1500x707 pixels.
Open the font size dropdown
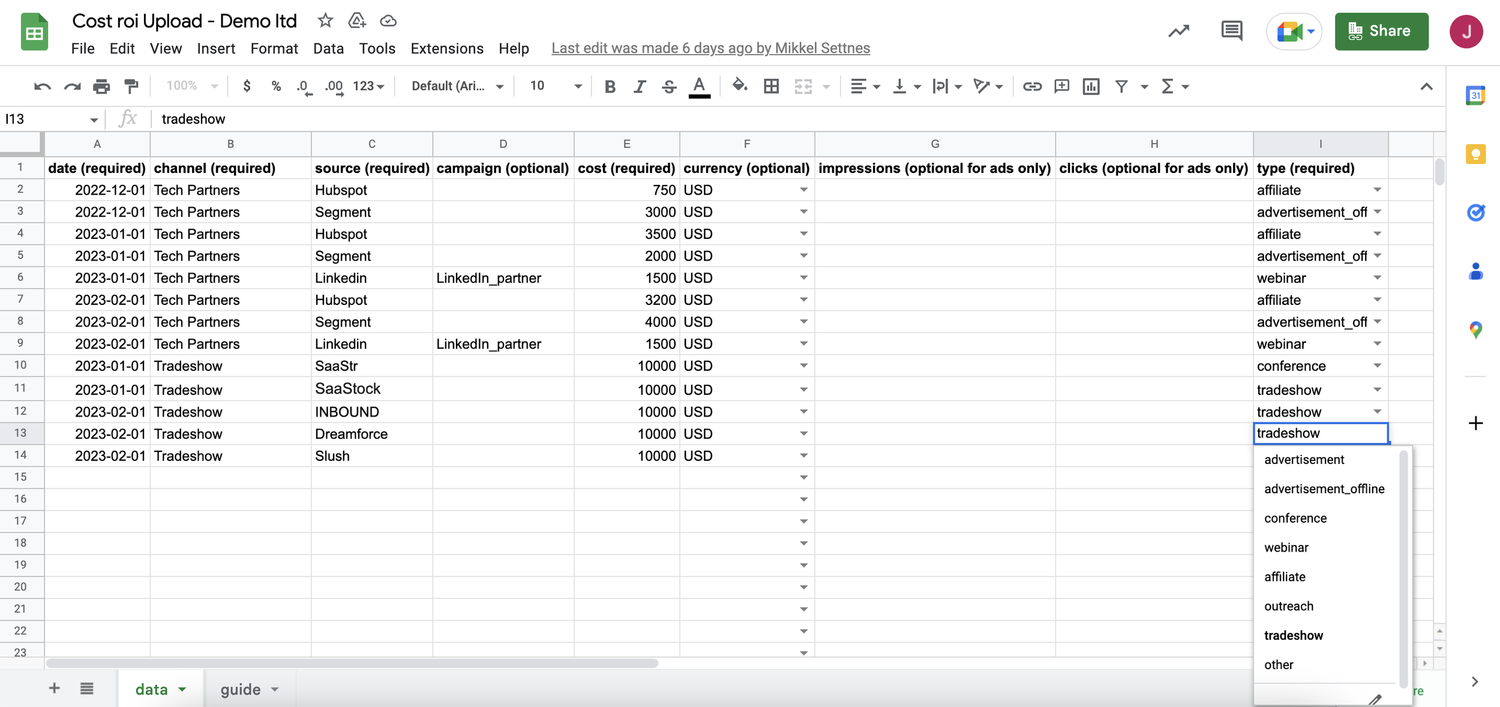[x=555, y=87]
